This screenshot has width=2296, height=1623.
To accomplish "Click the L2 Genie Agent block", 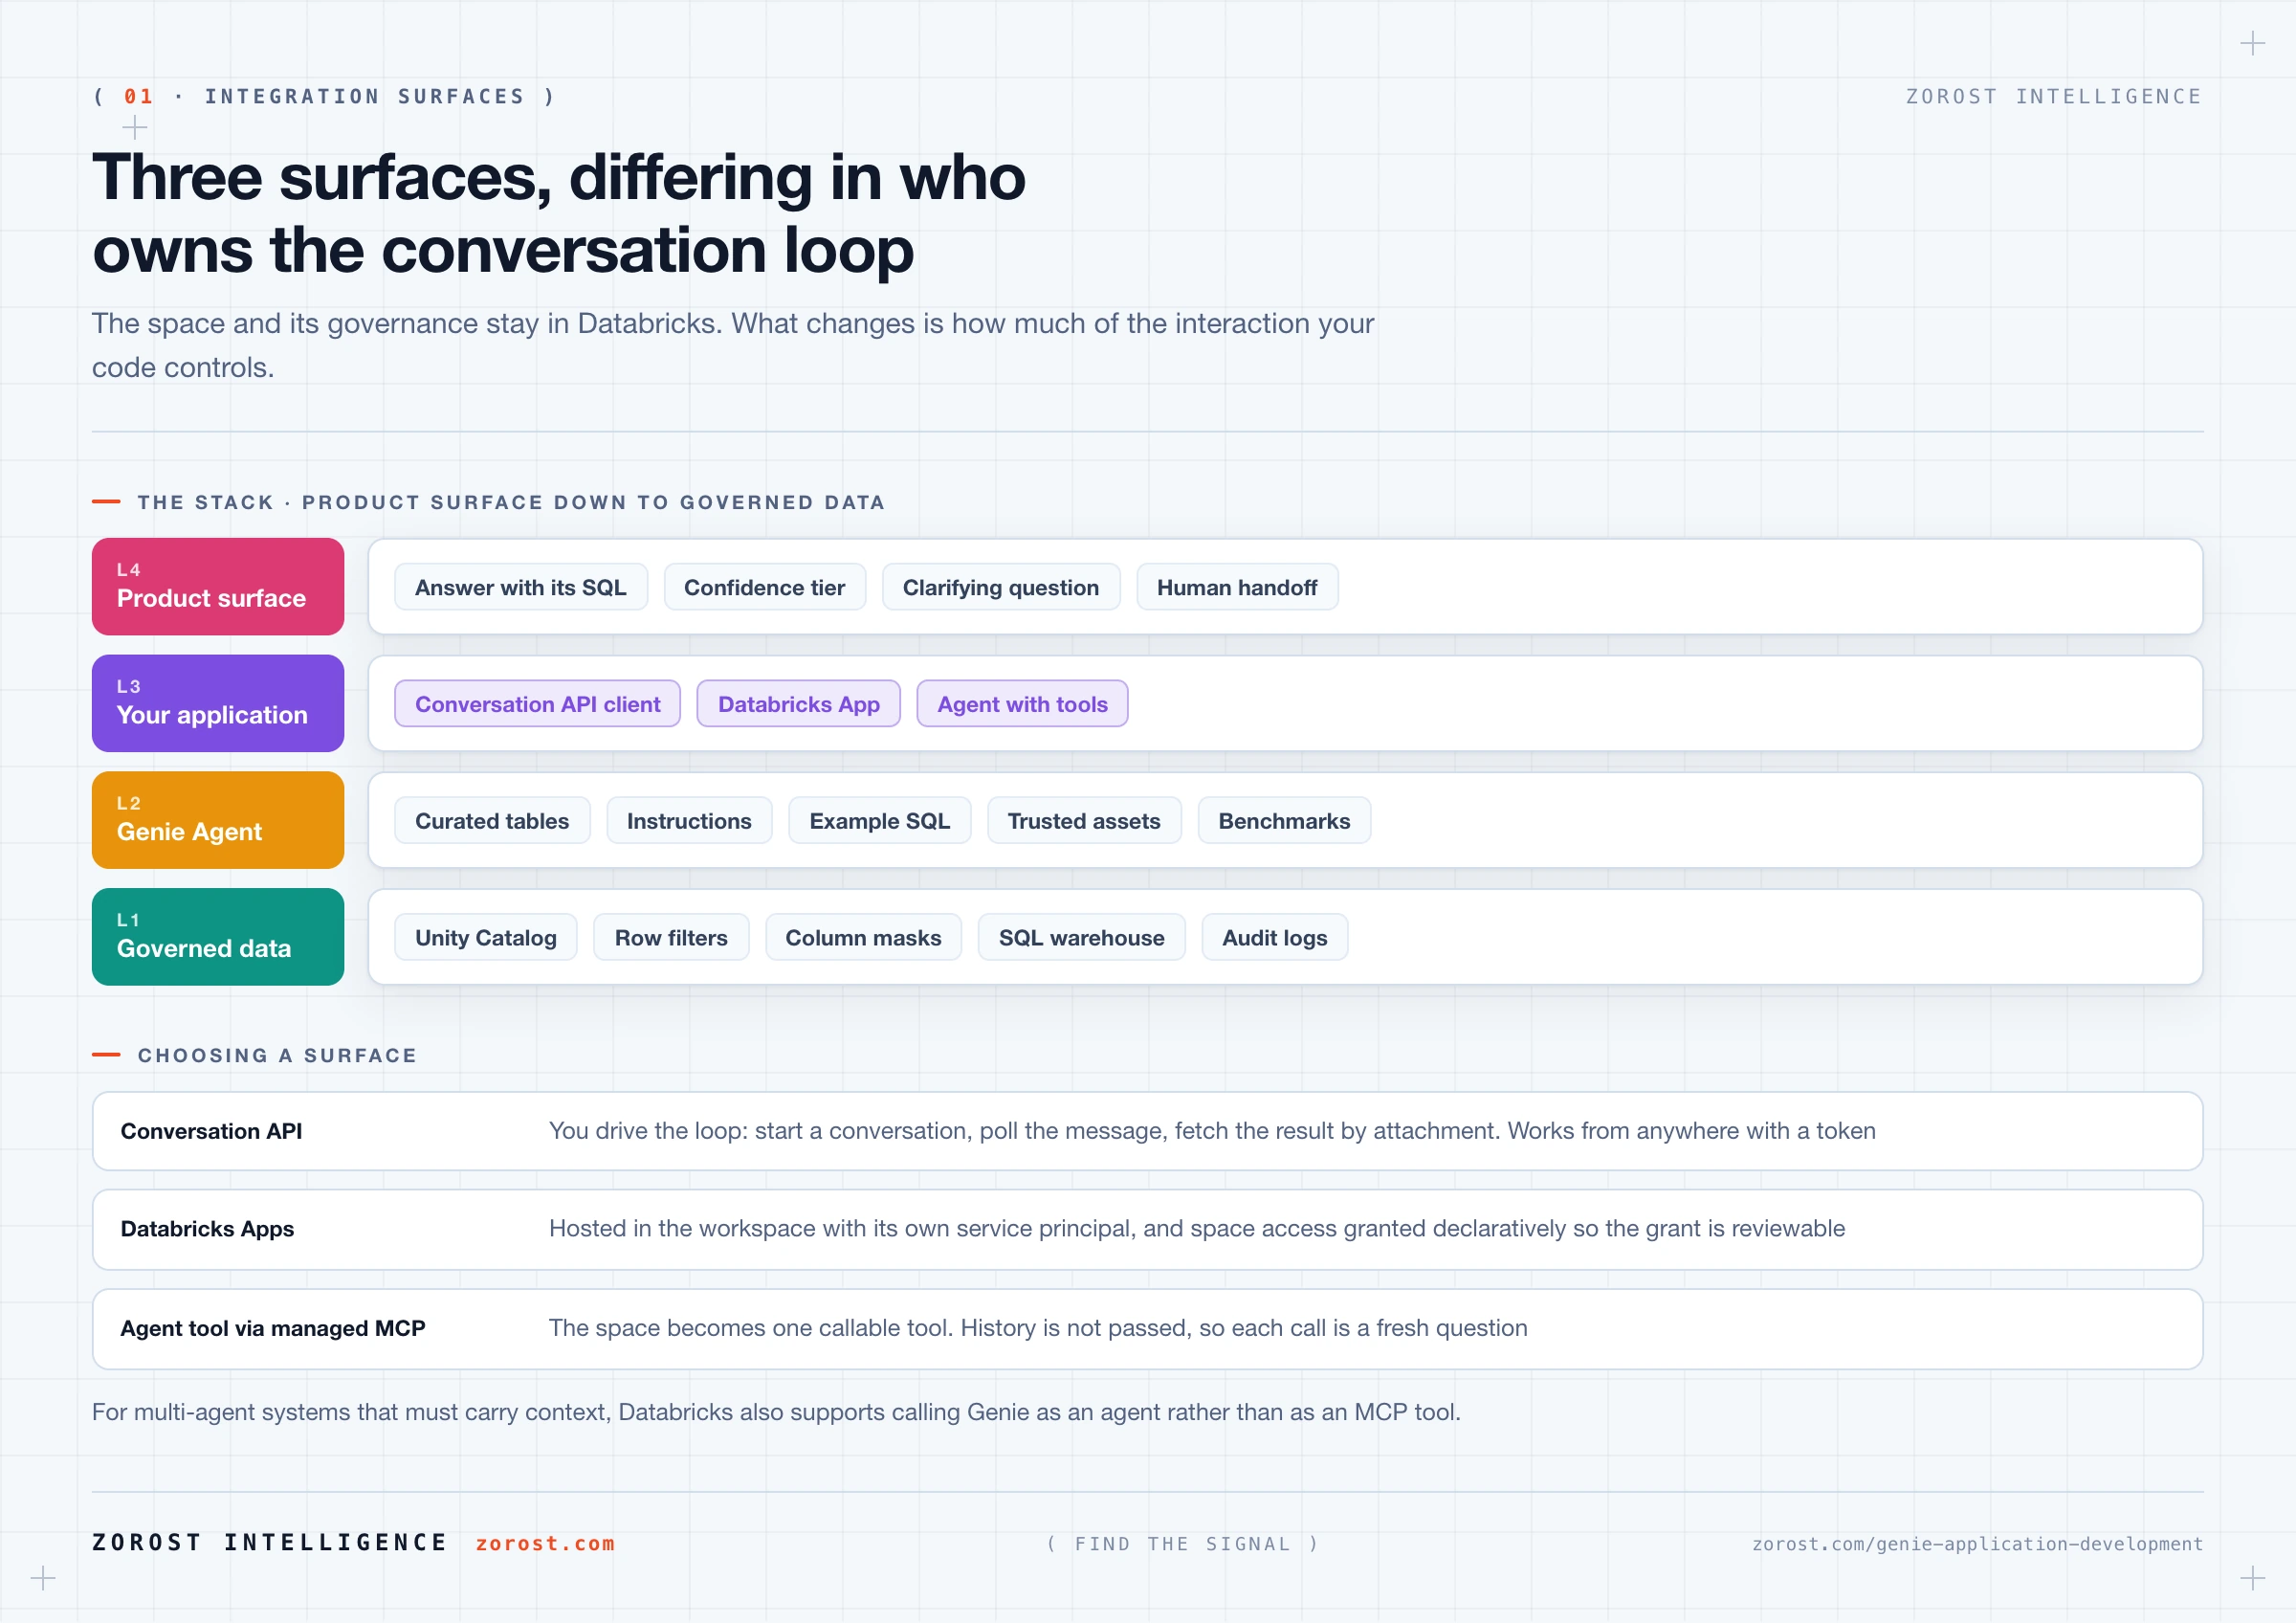I will [218, 820].
